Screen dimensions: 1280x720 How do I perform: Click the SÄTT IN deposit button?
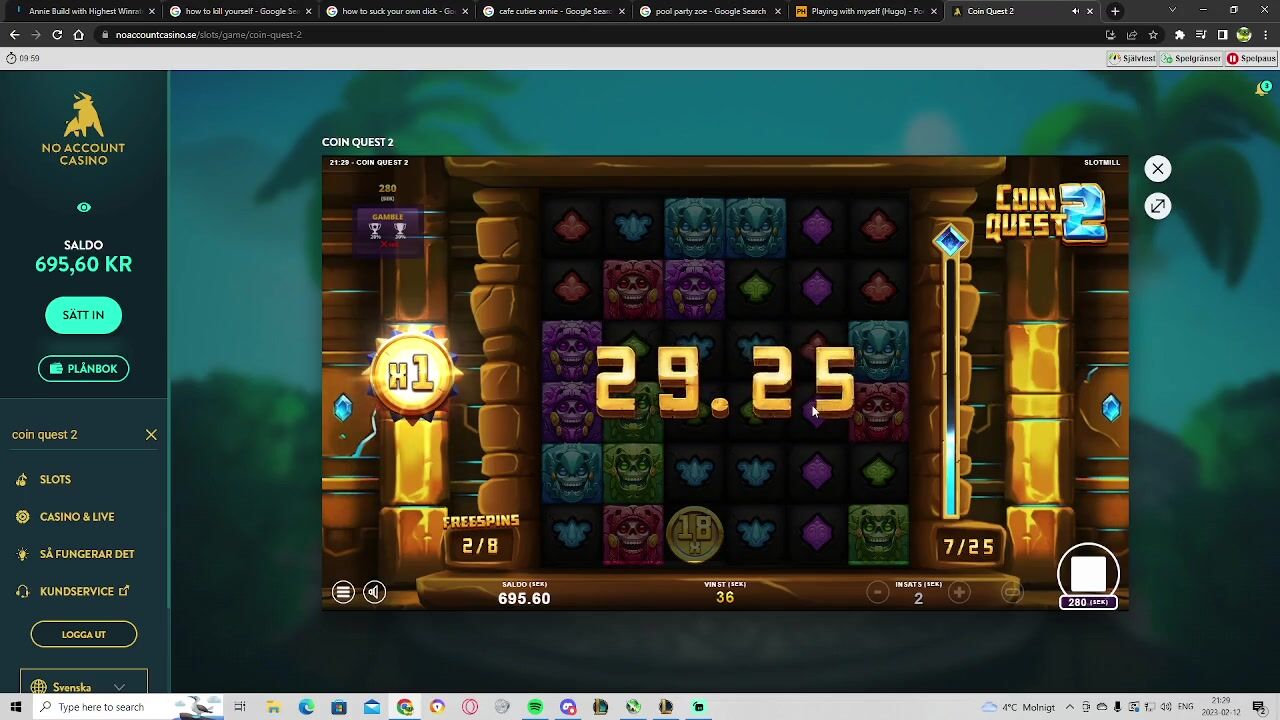[x=83, y=315]
